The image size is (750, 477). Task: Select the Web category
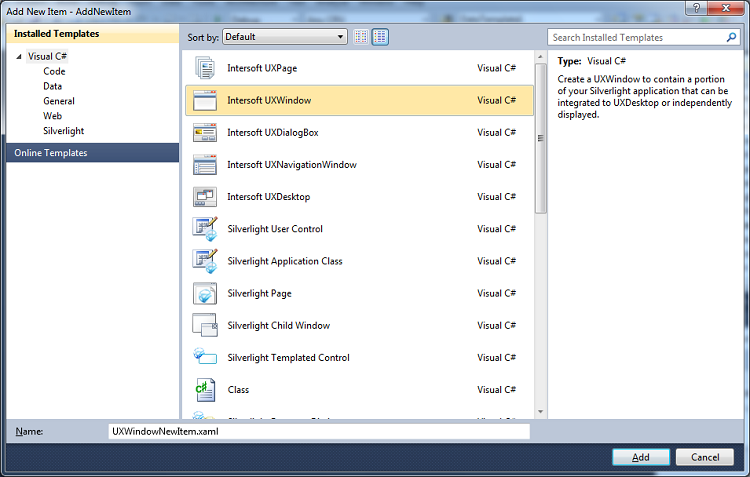click(53, 116)
